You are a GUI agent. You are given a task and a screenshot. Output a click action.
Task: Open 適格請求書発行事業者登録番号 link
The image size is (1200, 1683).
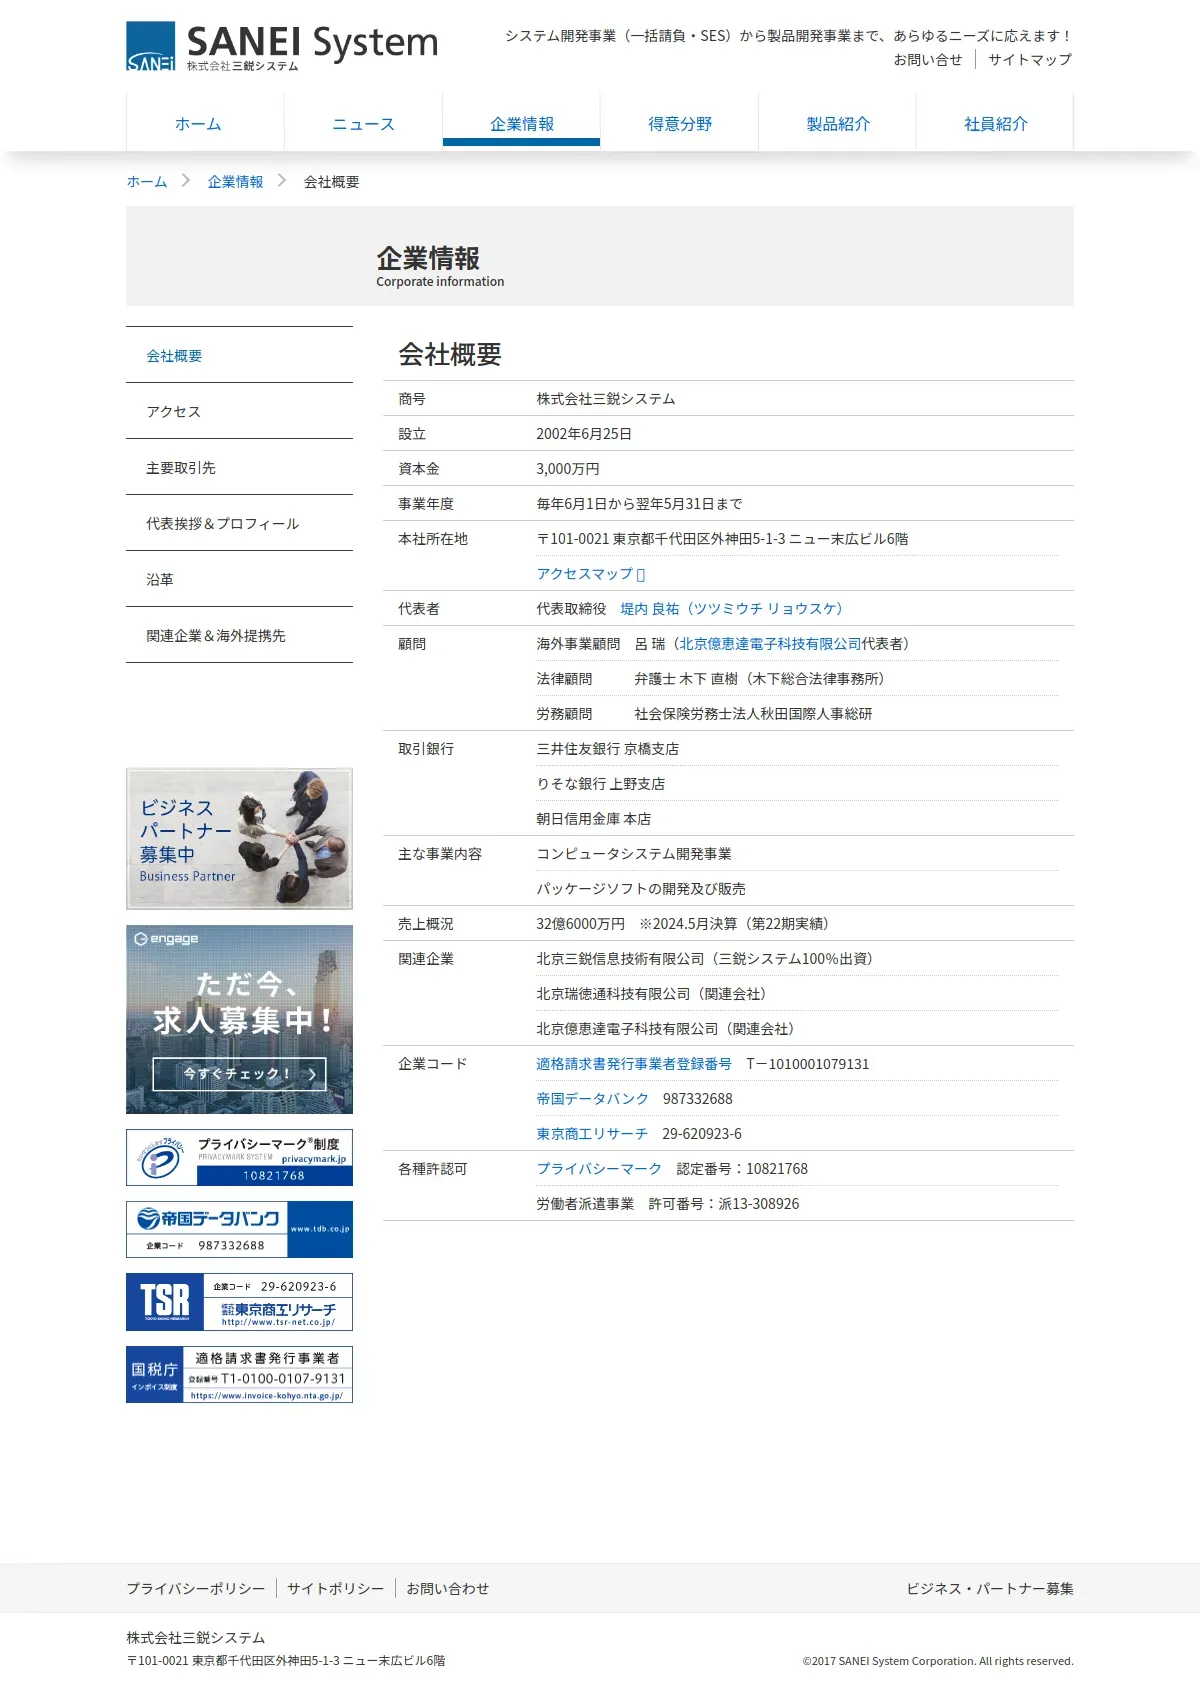tap(634, 1064)
